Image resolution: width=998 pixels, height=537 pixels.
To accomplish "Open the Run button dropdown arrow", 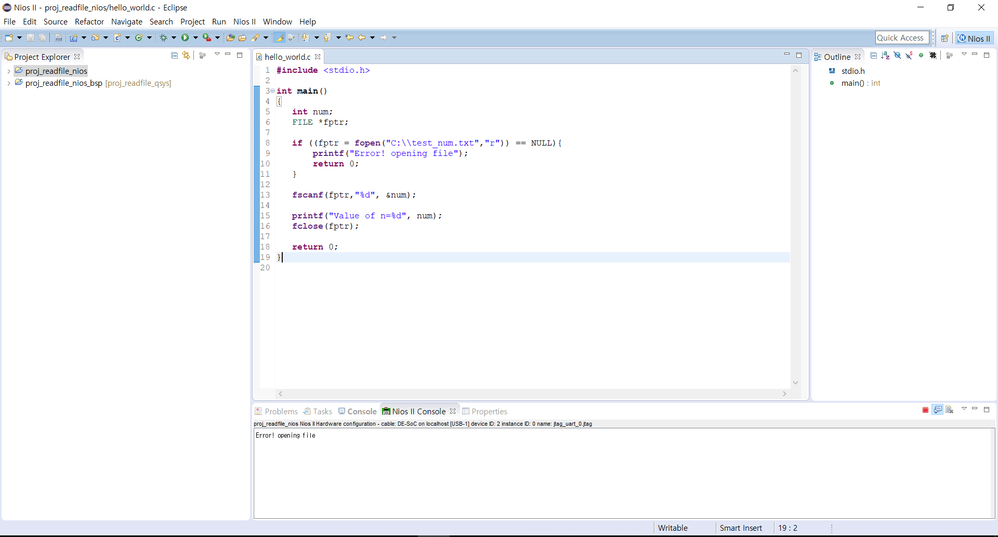I will point(195,38).
